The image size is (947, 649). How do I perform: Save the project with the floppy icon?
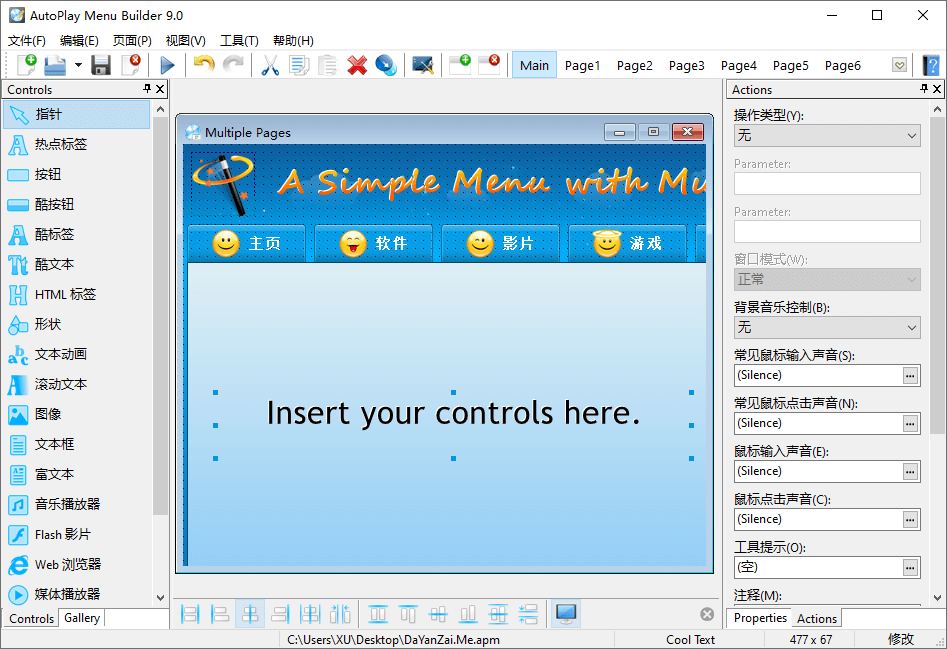tap(101, 65)
